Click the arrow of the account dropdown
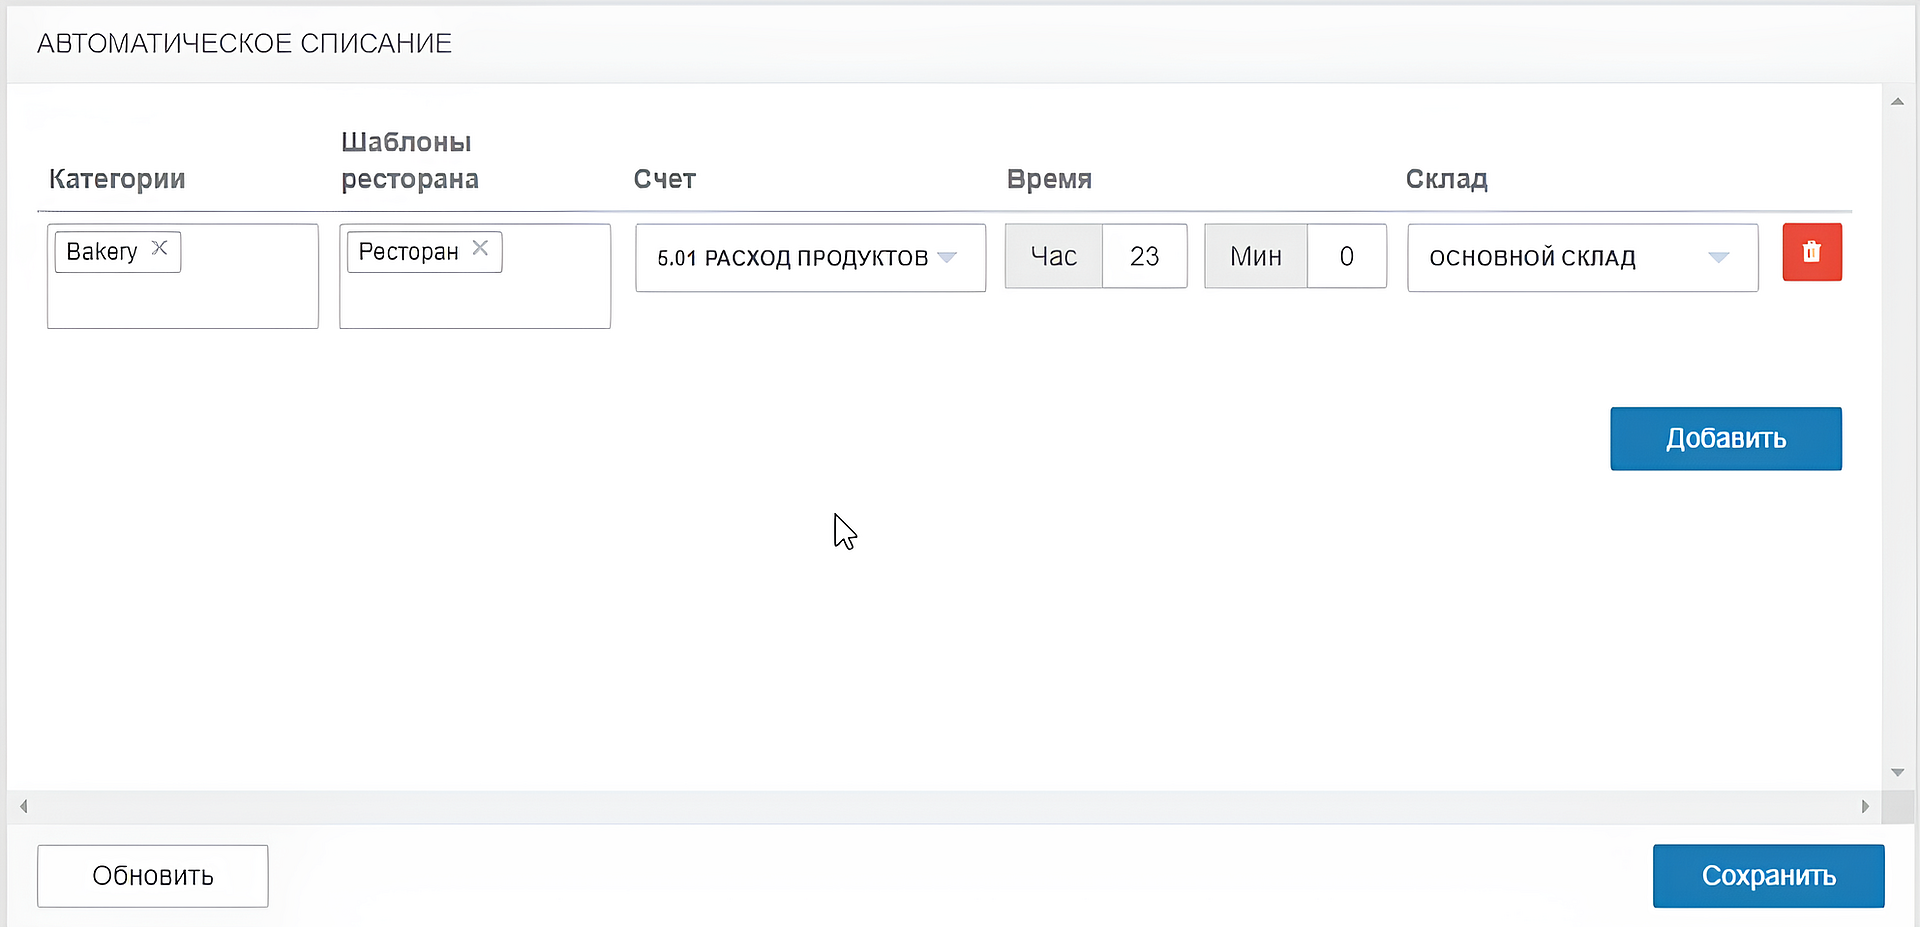The height and width of the screenshot is (927, 1920). pos(947,258)
